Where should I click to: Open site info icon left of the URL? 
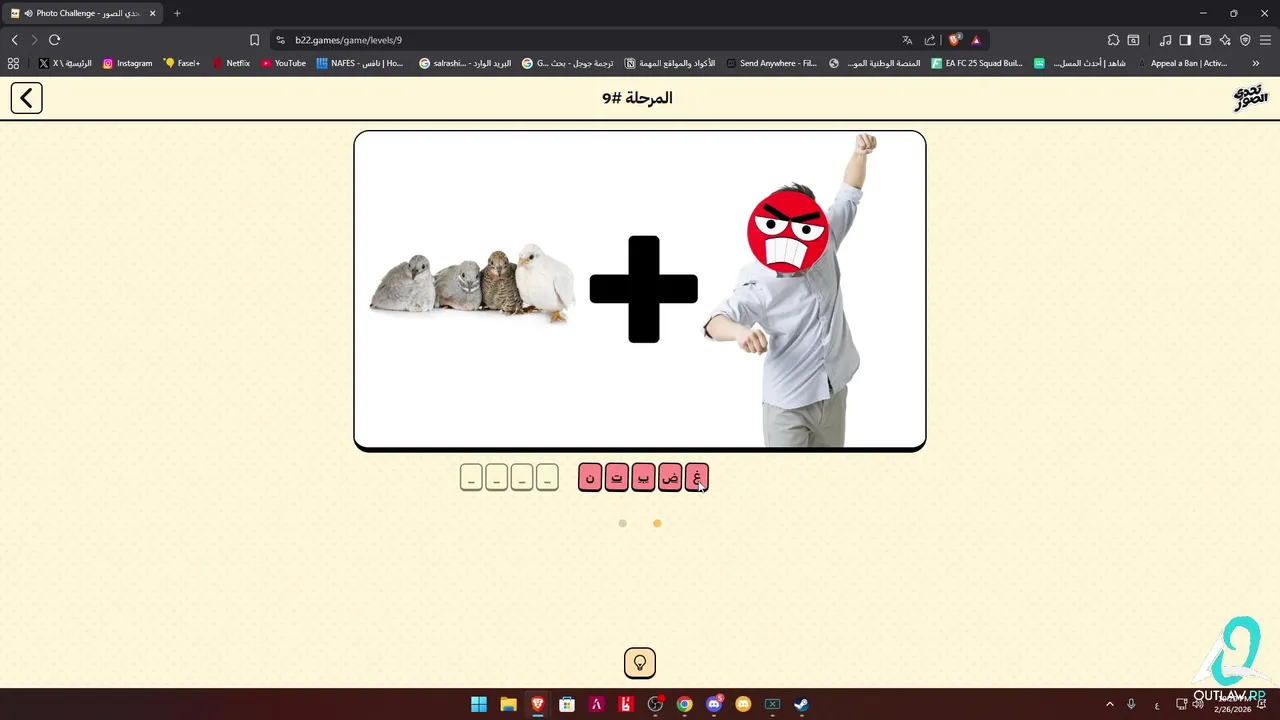coord(280,40)
